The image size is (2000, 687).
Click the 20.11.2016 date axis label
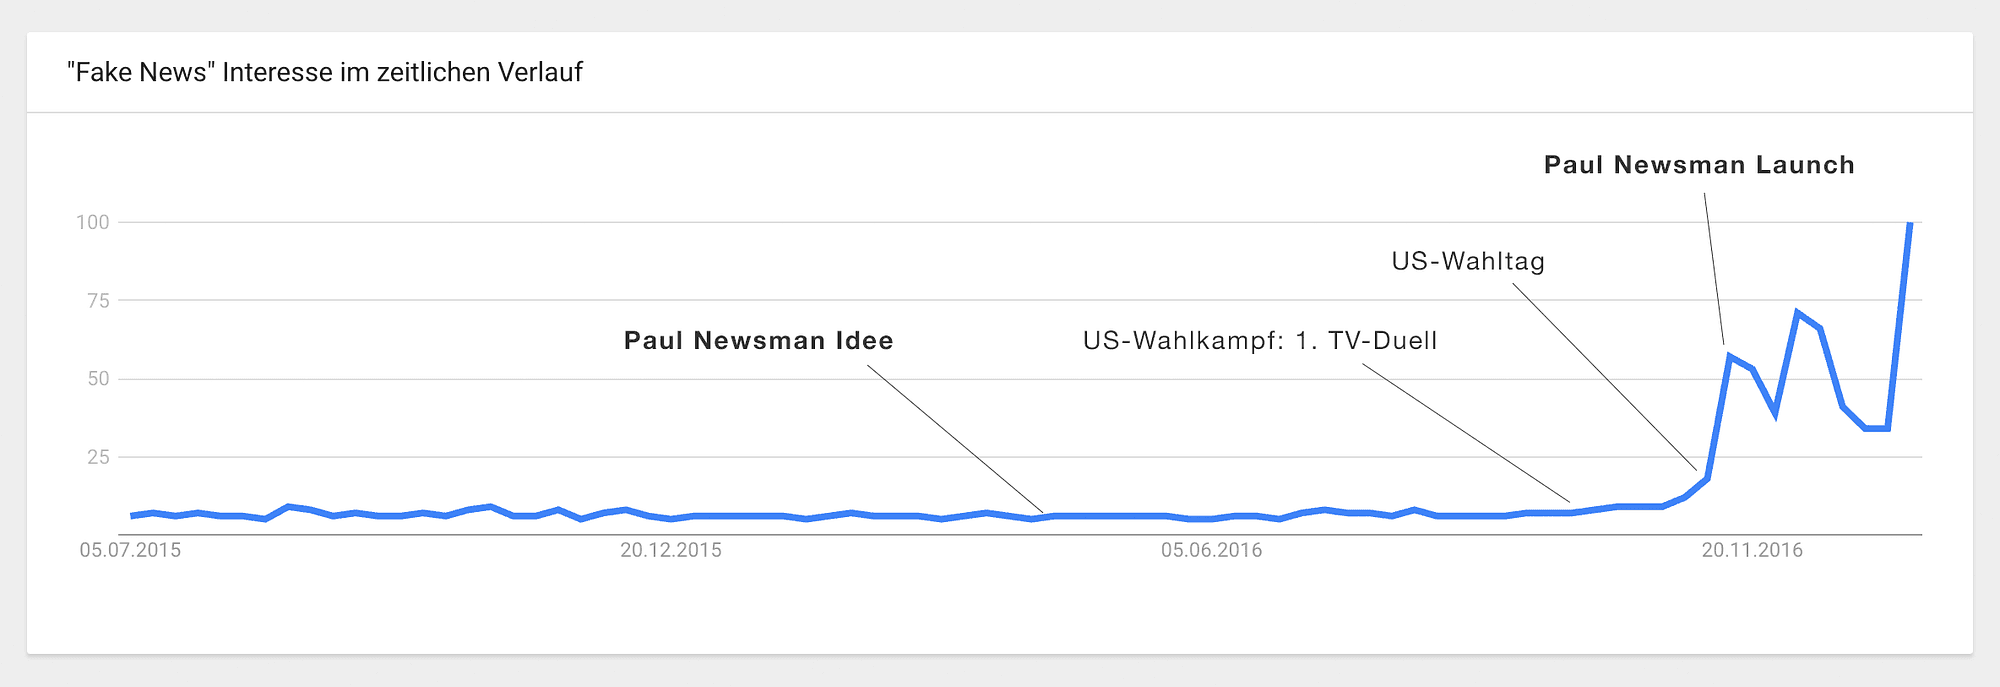click(1752, 550)
